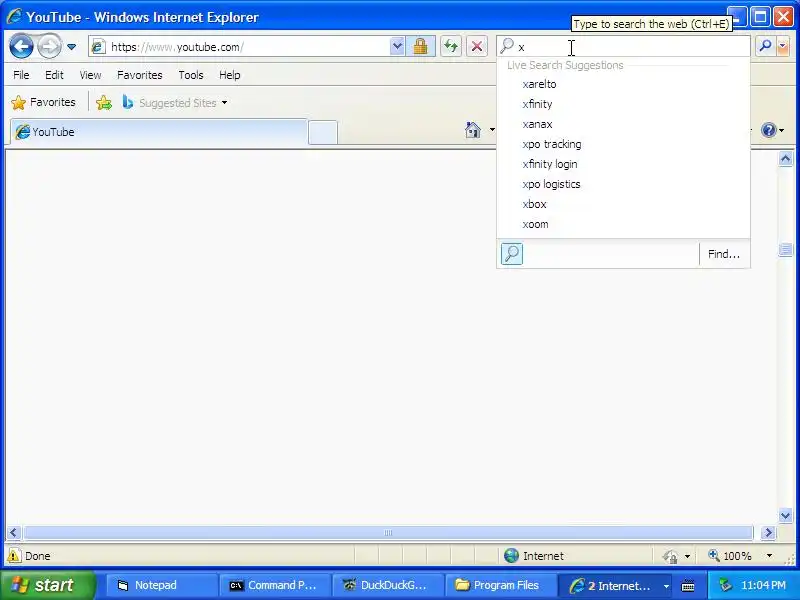Click the green Refresh arrows button
The width and height of the screenshot is (800, 600).
coord(451,47)
